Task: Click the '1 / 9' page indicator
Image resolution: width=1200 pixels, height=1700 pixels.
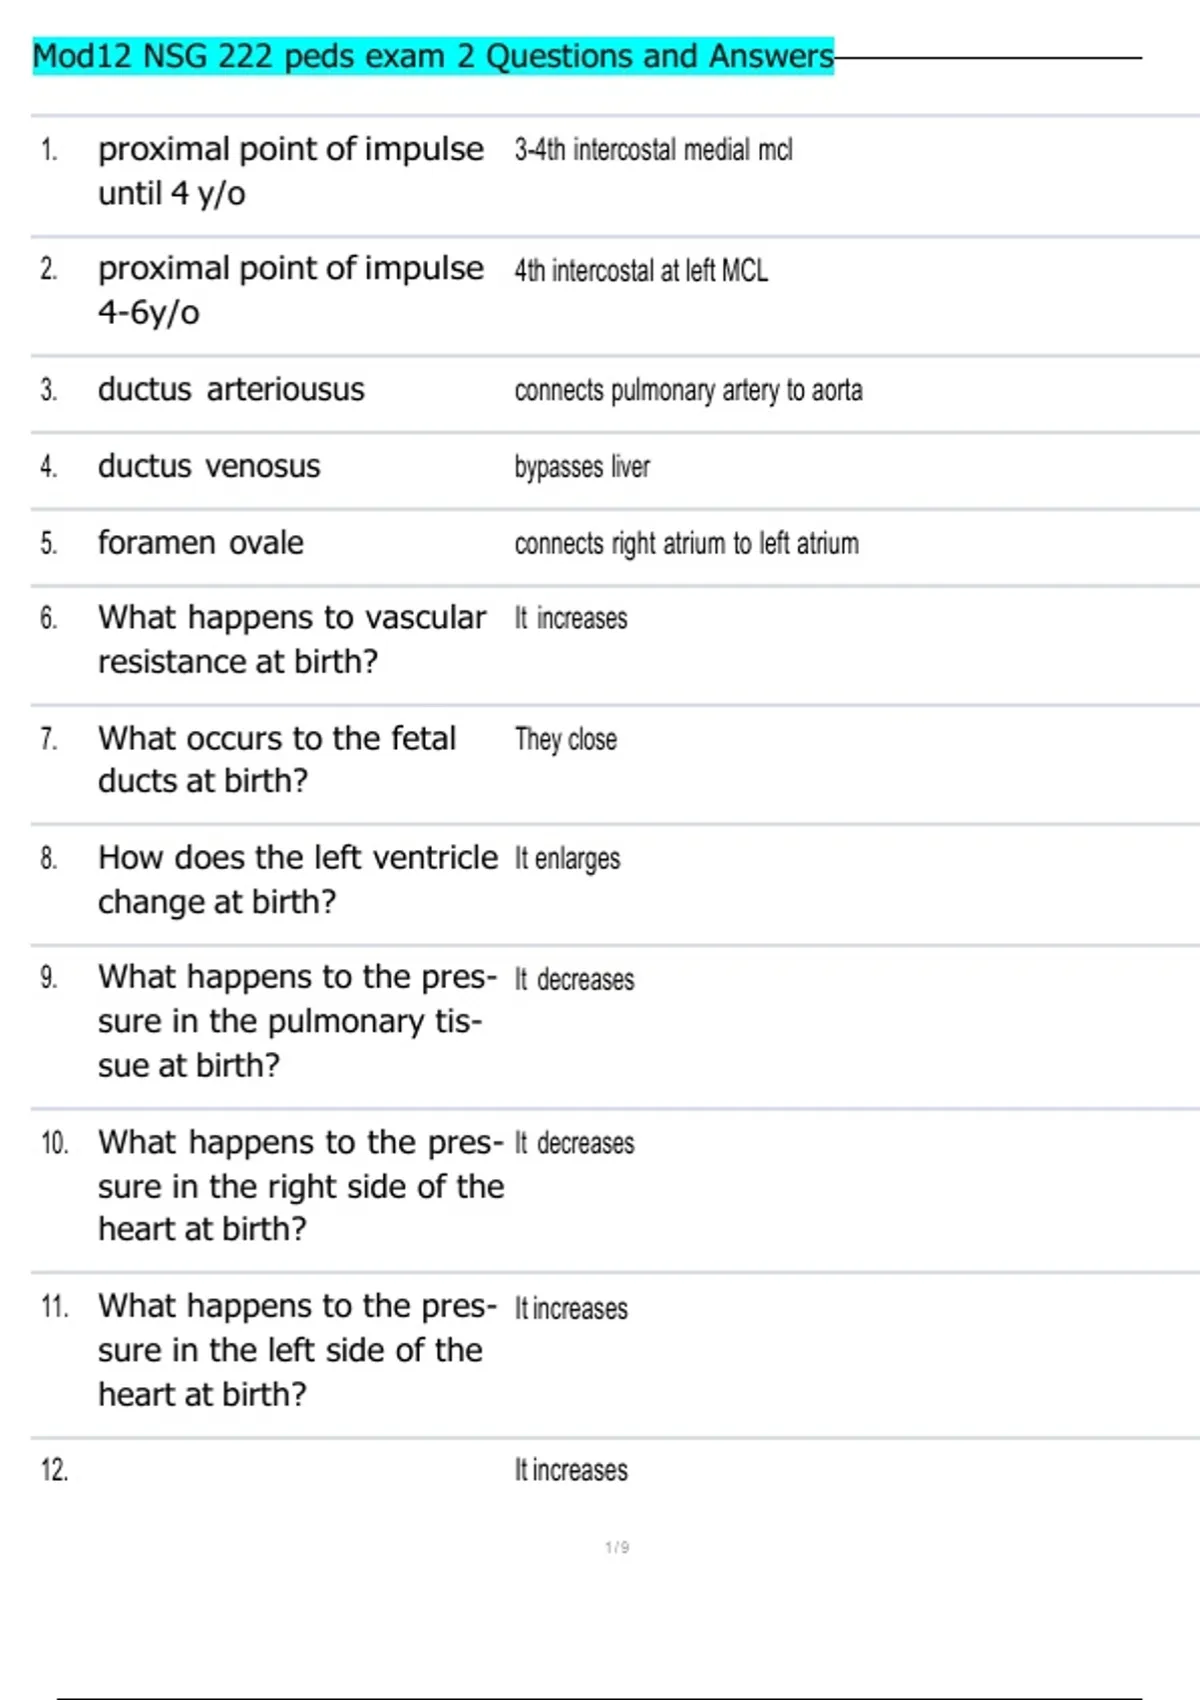Action: [x=617, y=1547]
